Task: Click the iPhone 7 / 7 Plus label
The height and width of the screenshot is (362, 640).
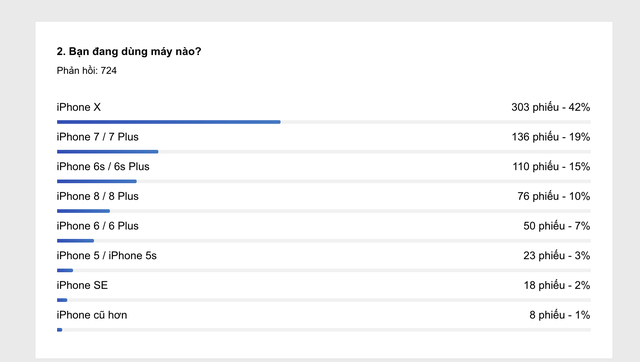Action: (x=98, y=137)
